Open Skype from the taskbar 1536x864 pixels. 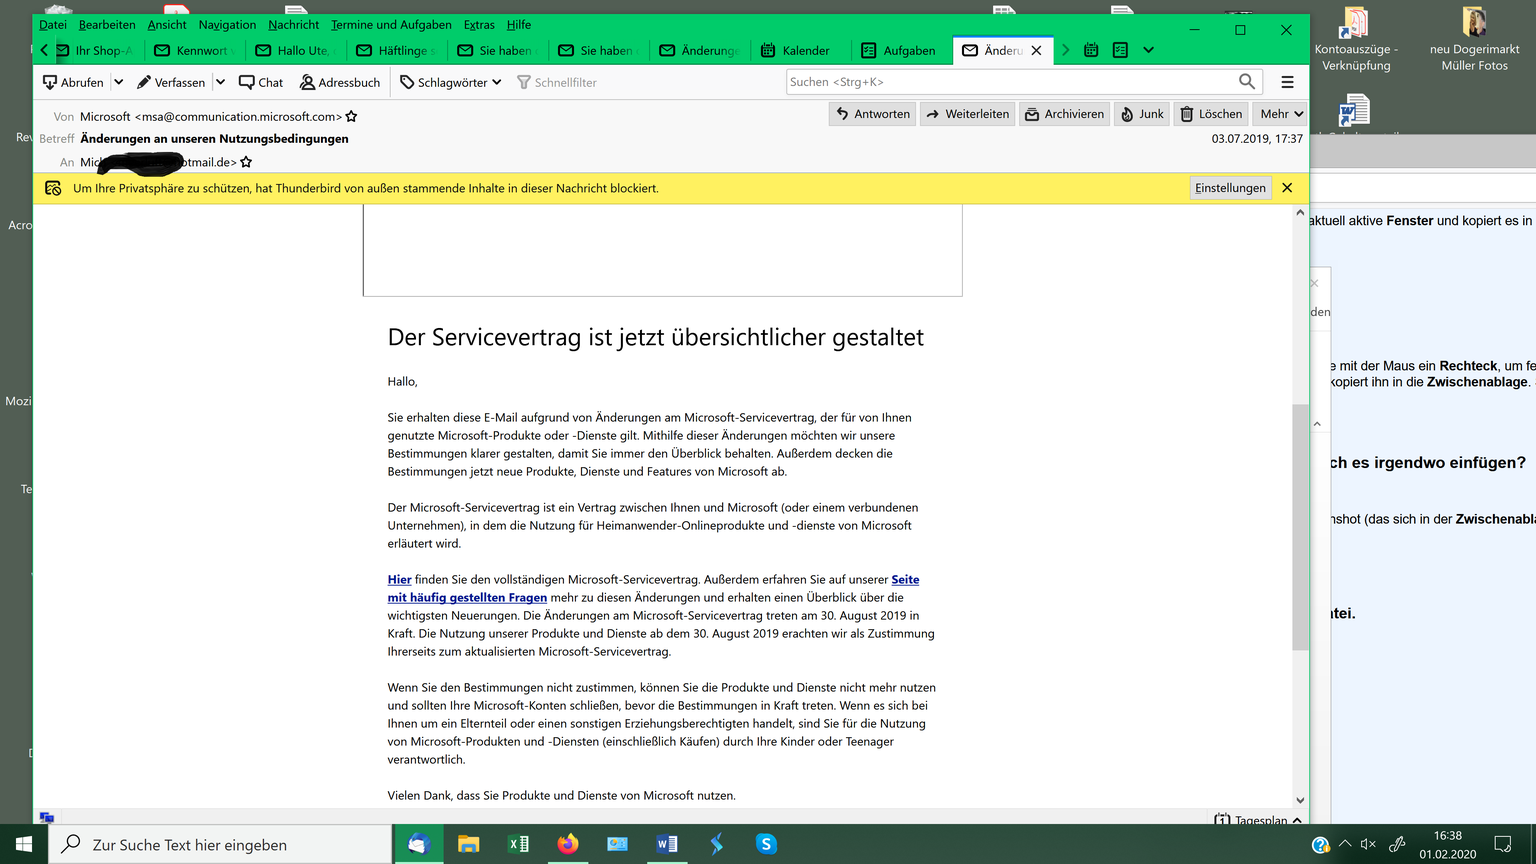click(766, 844)
